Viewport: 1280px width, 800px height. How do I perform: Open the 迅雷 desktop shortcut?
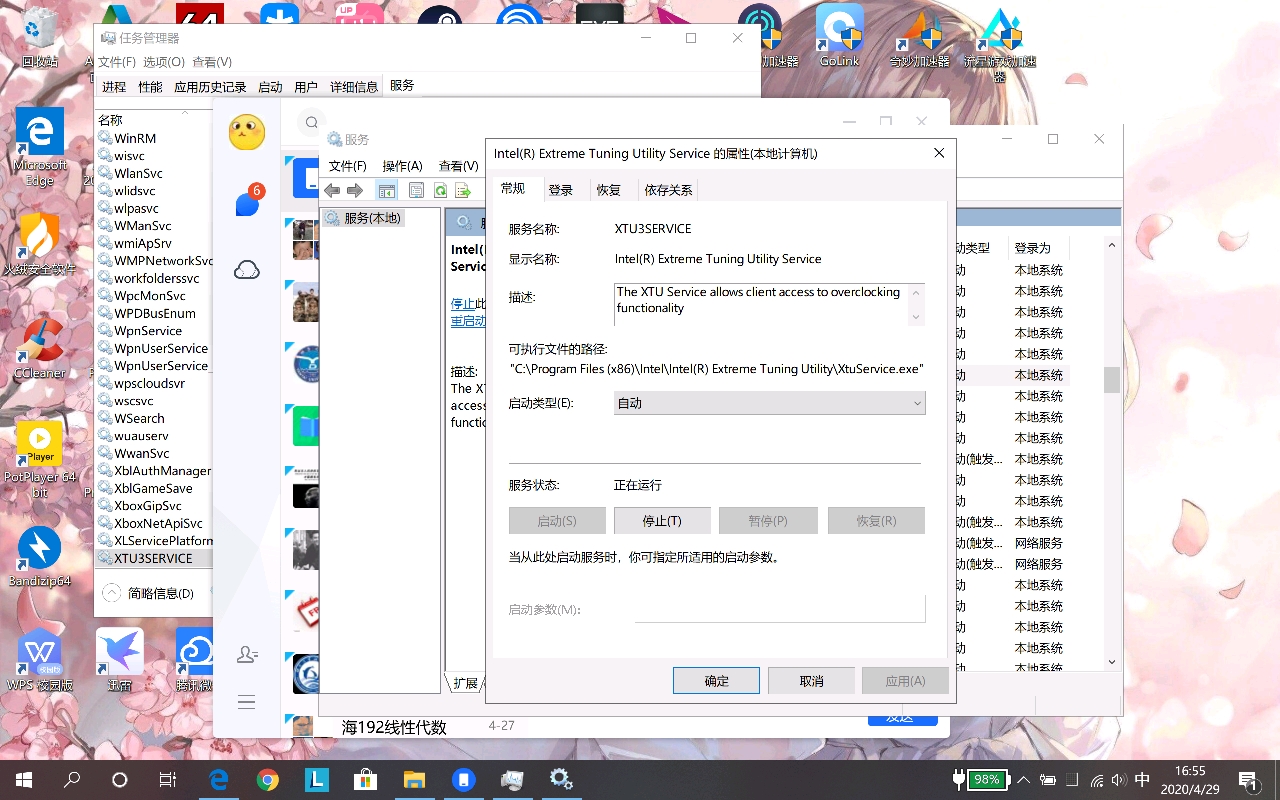tap(120, 661)
